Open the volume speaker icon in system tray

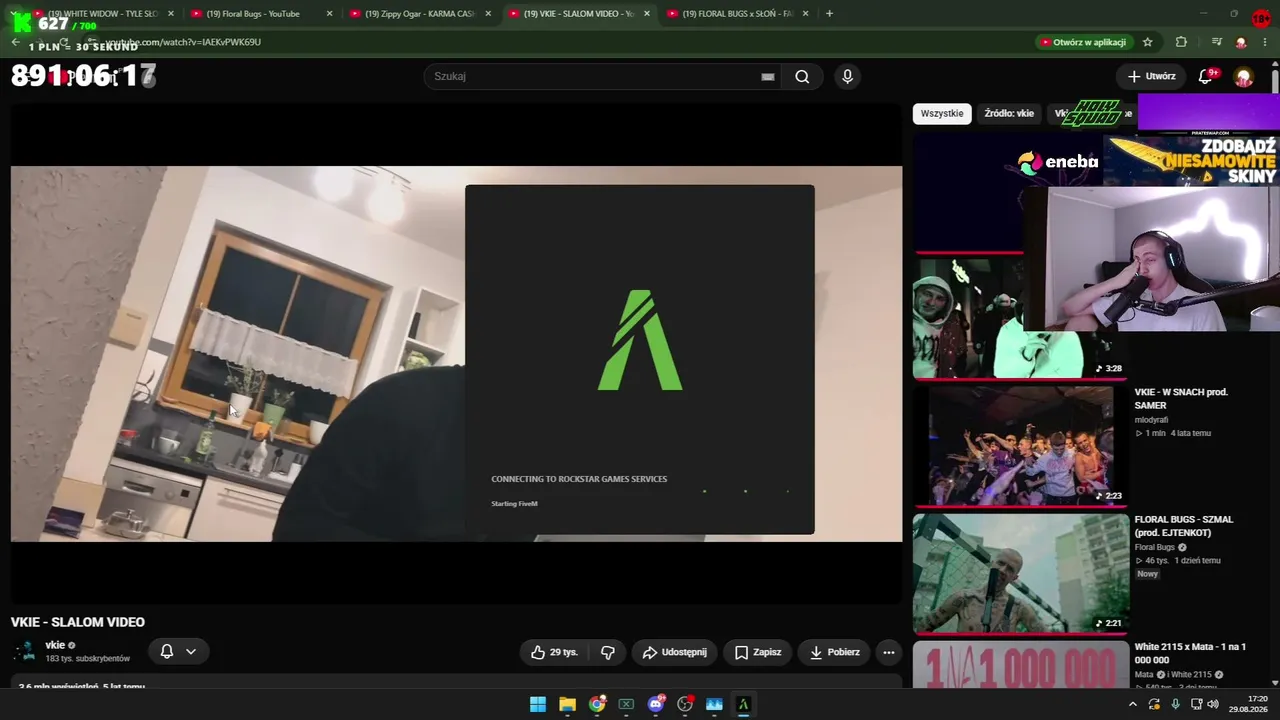pos(1213,704)
